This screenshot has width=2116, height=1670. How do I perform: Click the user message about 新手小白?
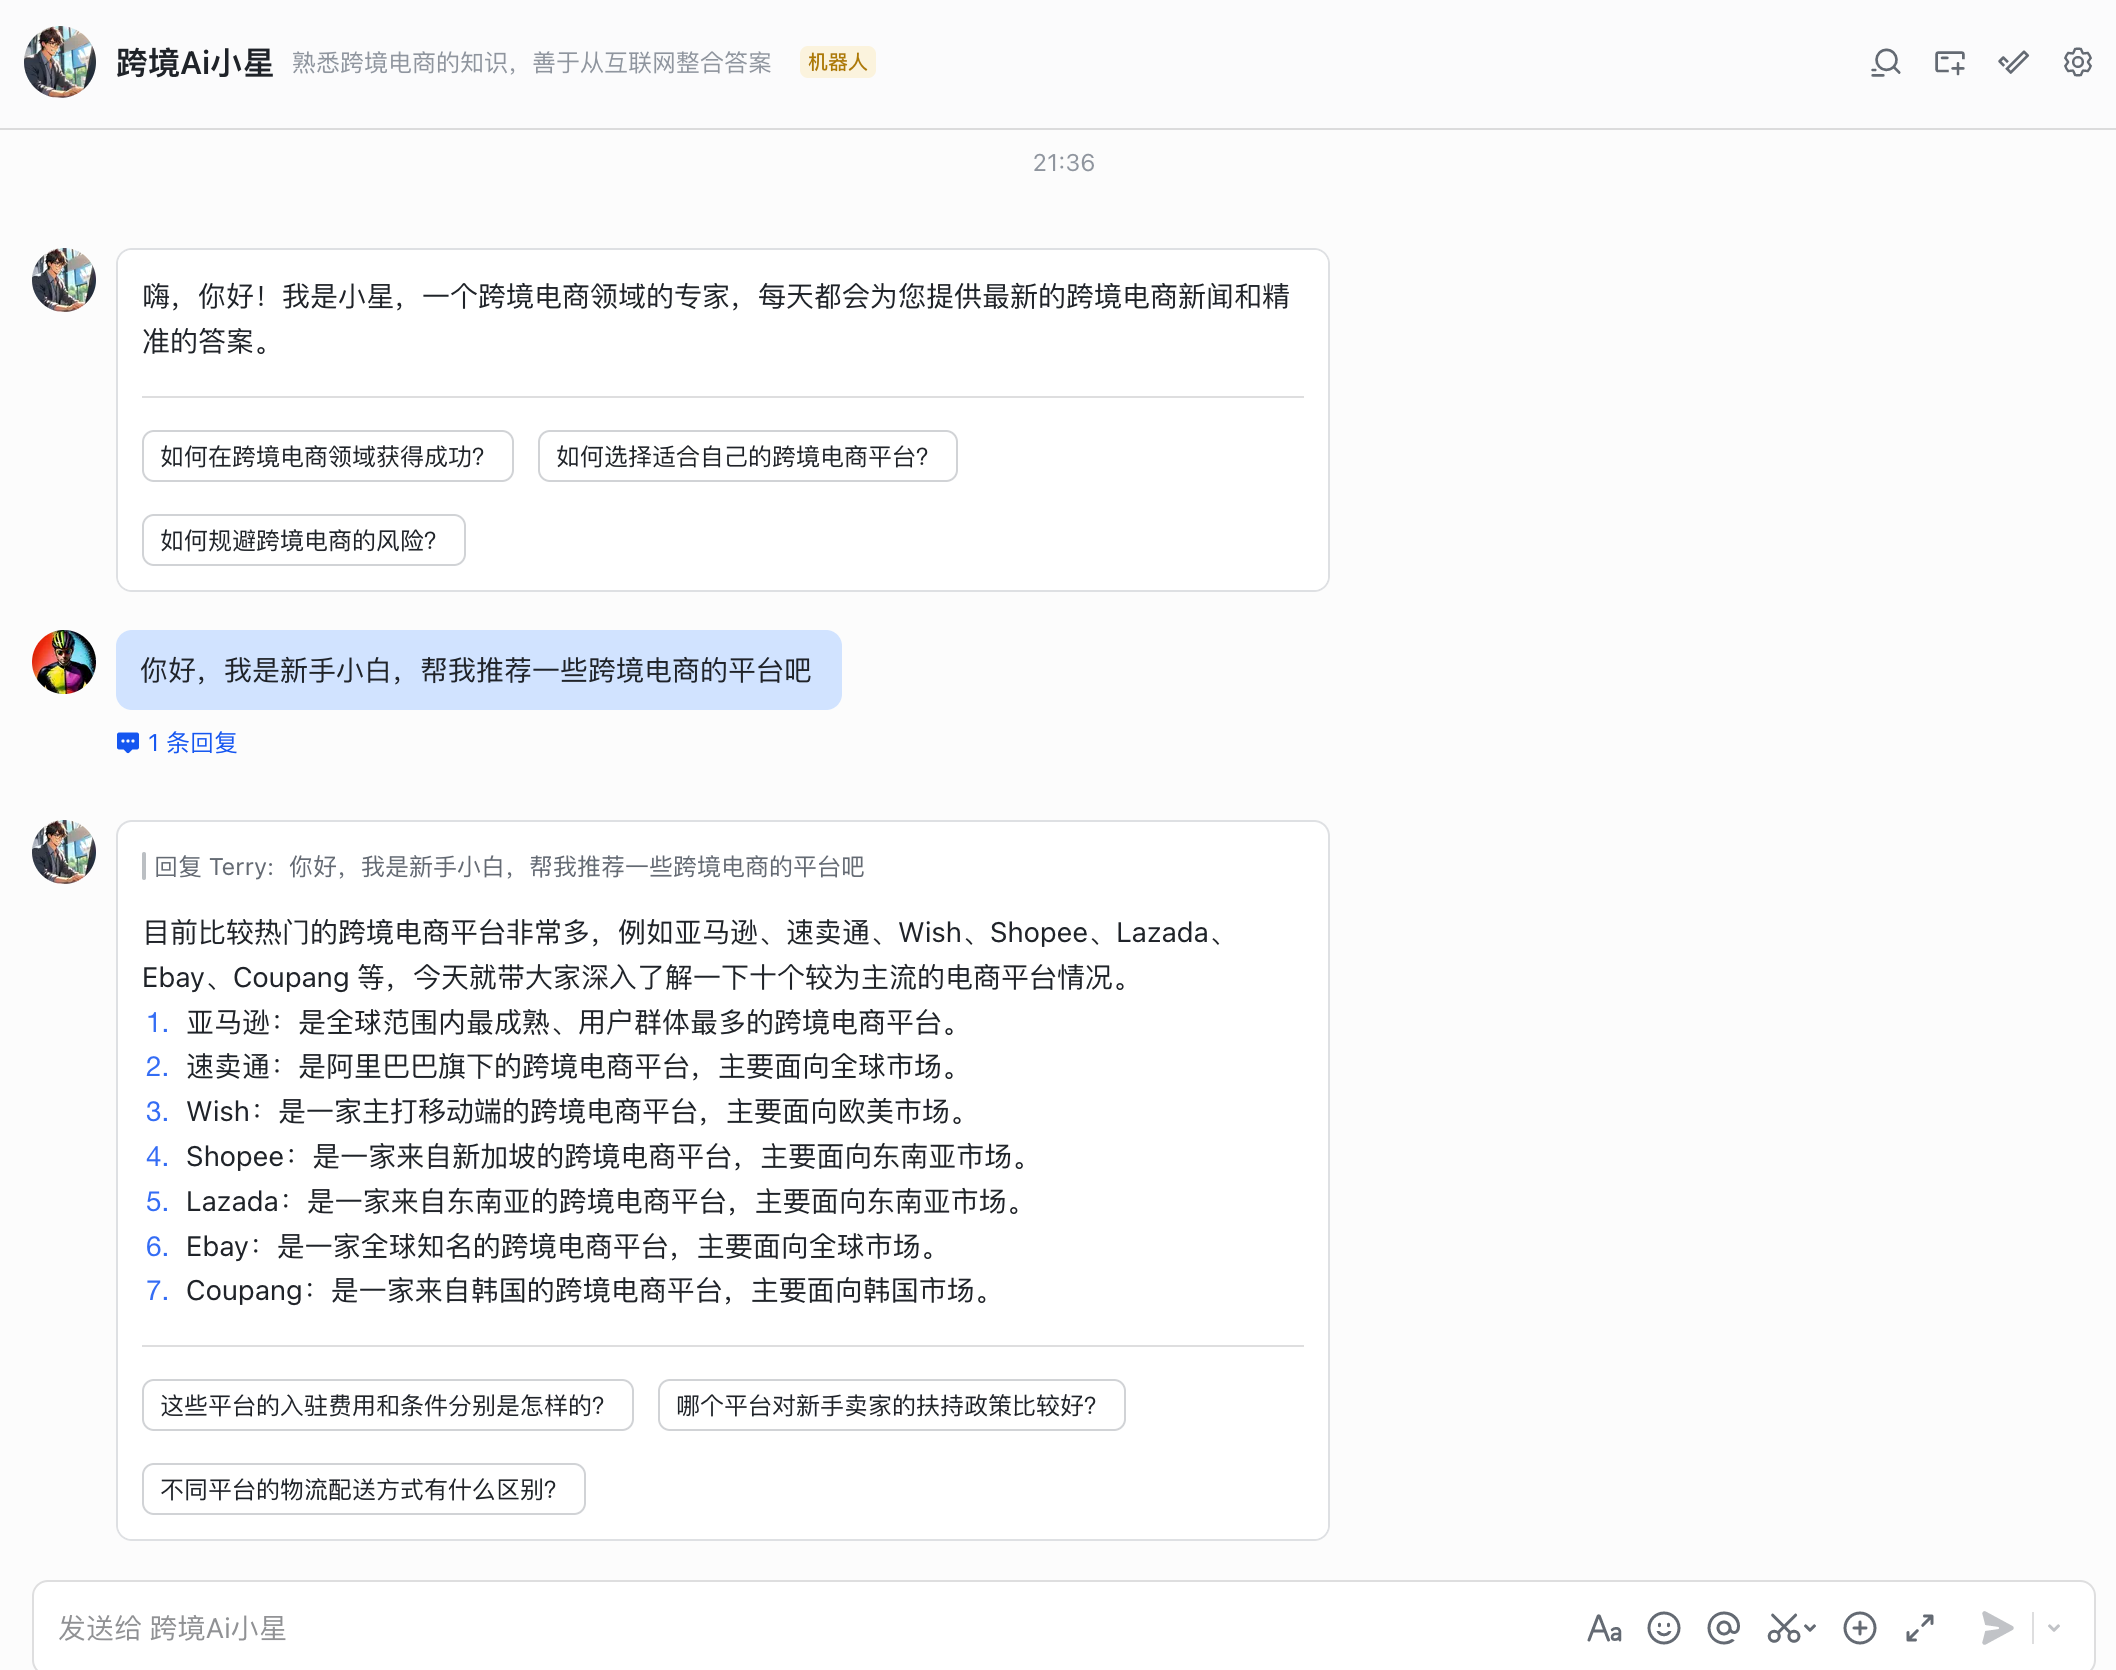478,670
